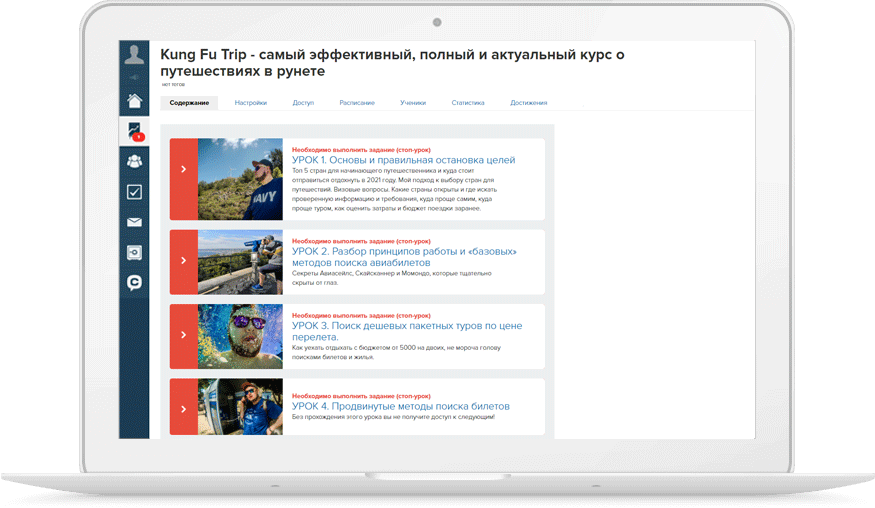Viewport: 875px width, 508px height.
Task: Switch to the Достижения tab
Action: 528,103
